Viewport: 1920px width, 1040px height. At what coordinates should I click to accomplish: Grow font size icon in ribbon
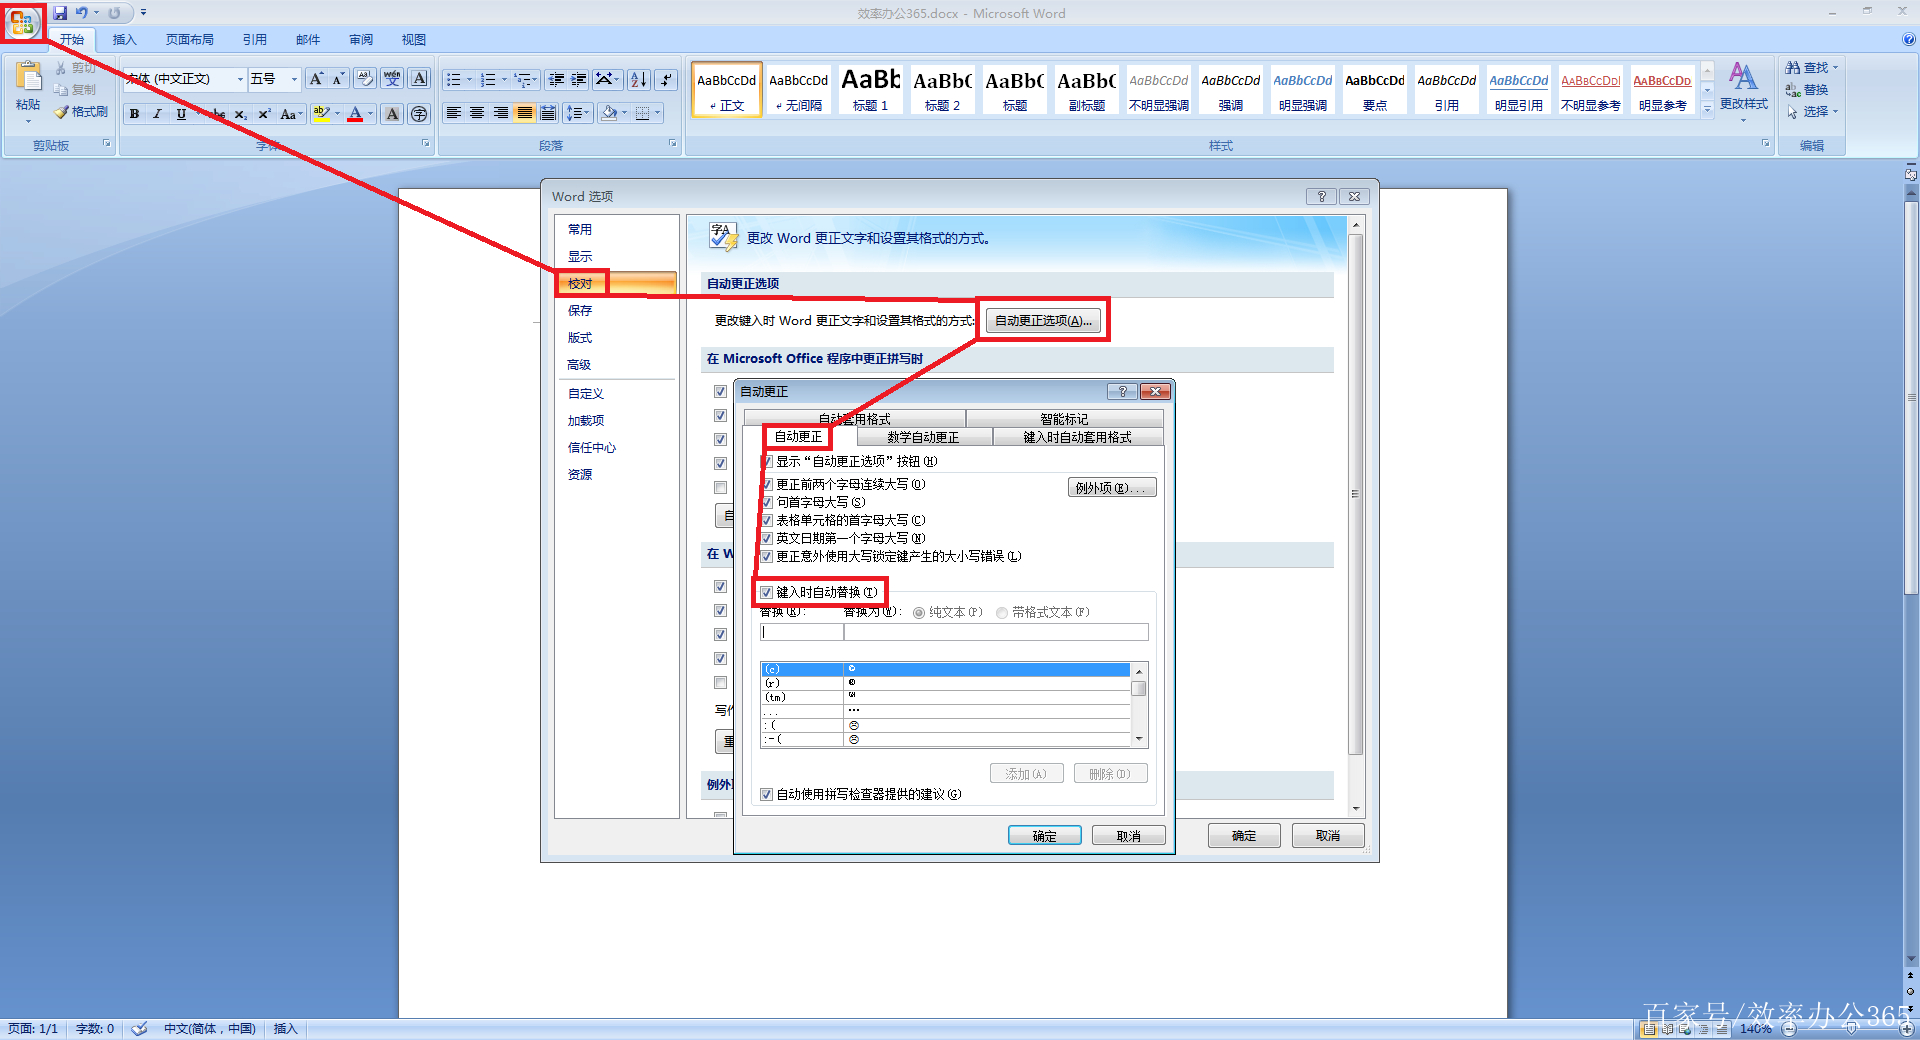316,79
